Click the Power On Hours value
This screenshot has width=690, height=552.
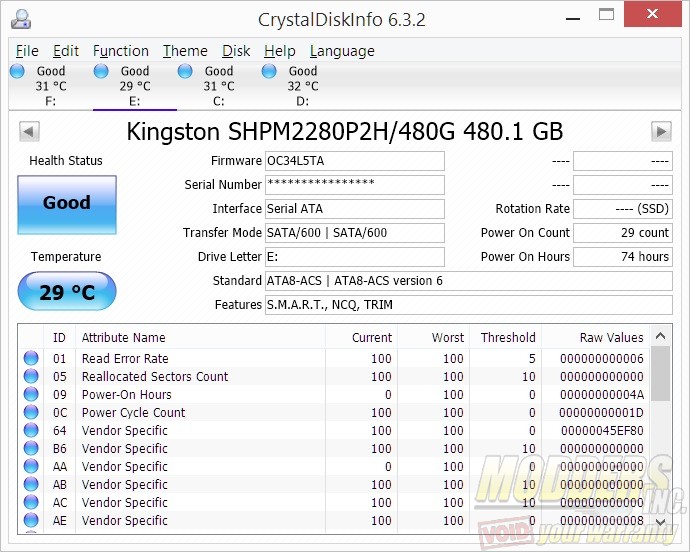point(623,257)
